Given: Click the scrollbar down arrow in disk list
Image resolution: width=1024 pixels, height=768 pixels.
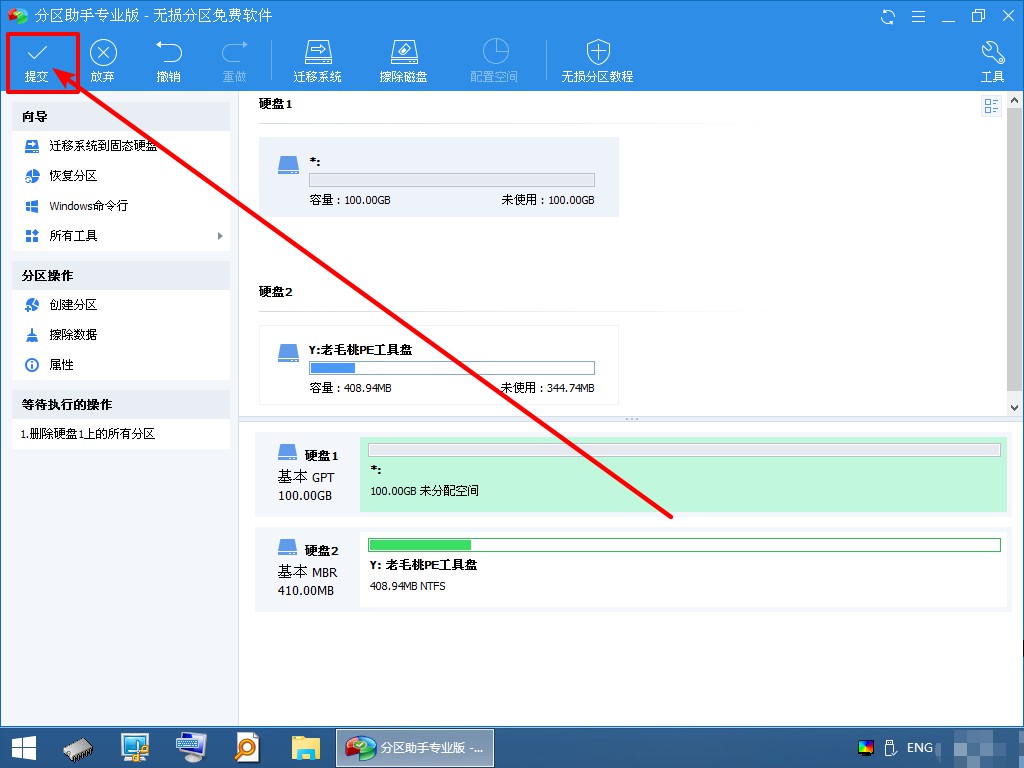Looking at the screenshot, I should (x=1014, y=408).
